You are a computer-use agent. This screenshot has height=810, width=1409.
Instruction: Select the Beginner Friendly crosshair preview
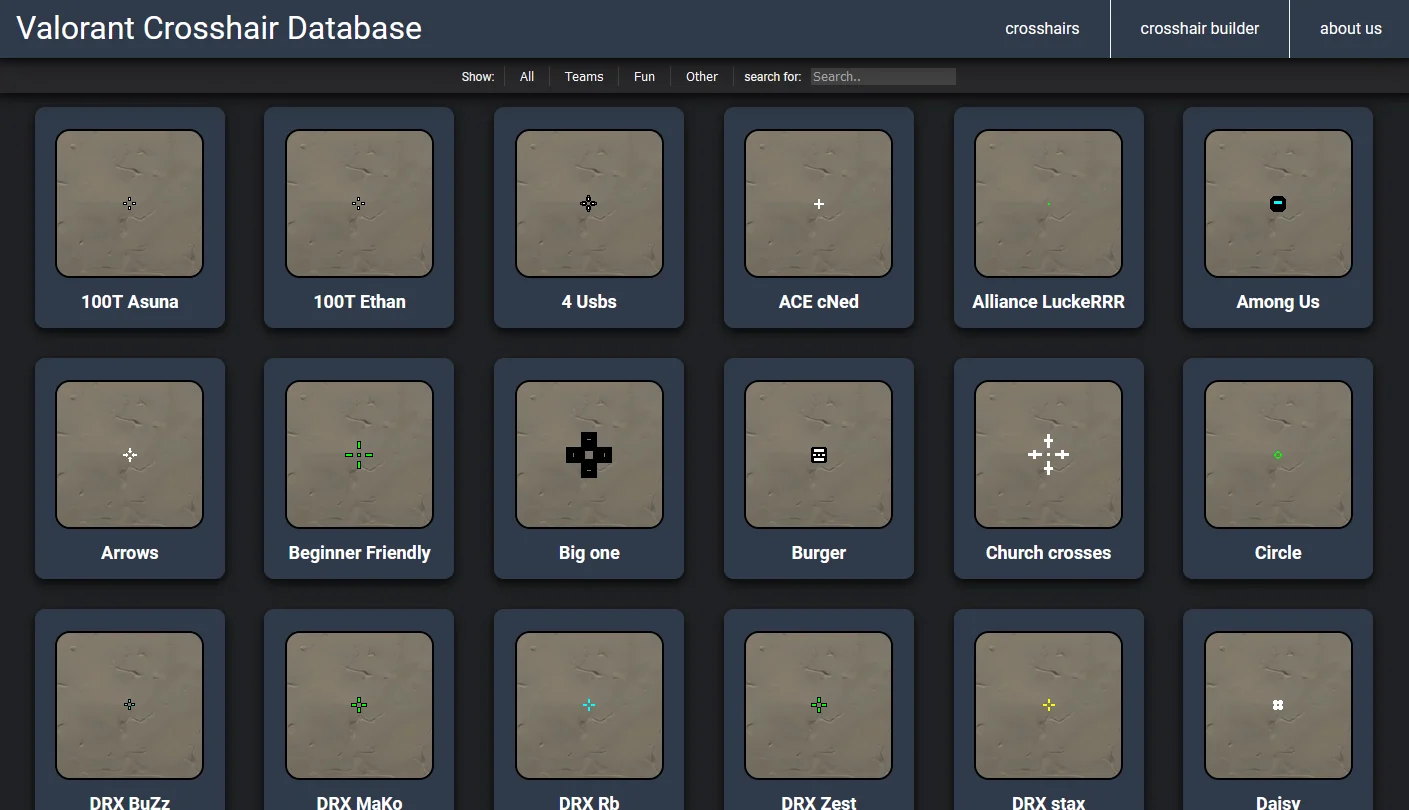(x=359, y=454)
